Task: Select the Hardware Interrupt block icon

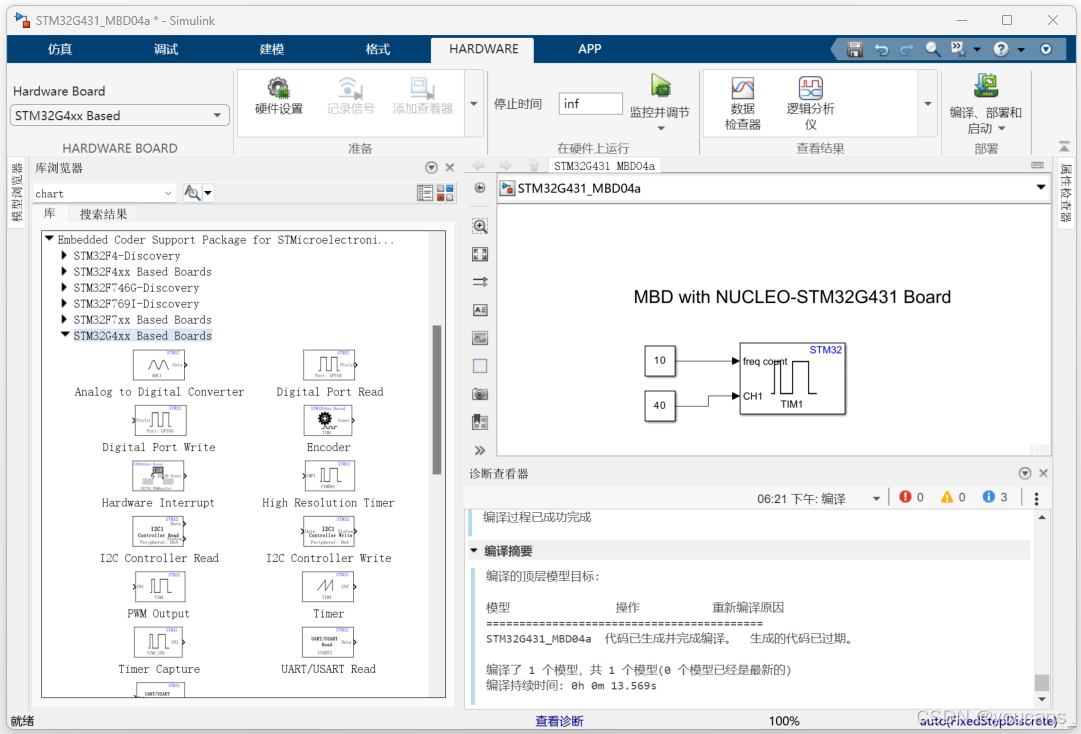Action: coord(159,476)
